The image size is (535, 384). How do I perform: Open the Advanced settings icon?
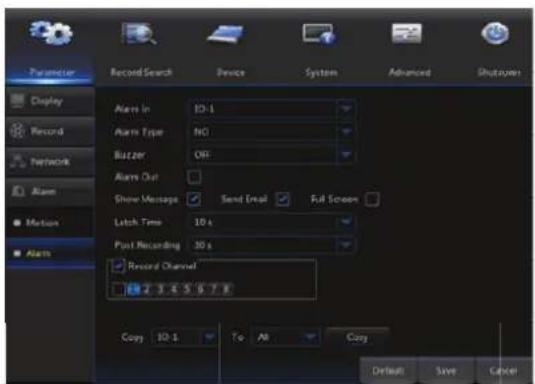point(406,33)
